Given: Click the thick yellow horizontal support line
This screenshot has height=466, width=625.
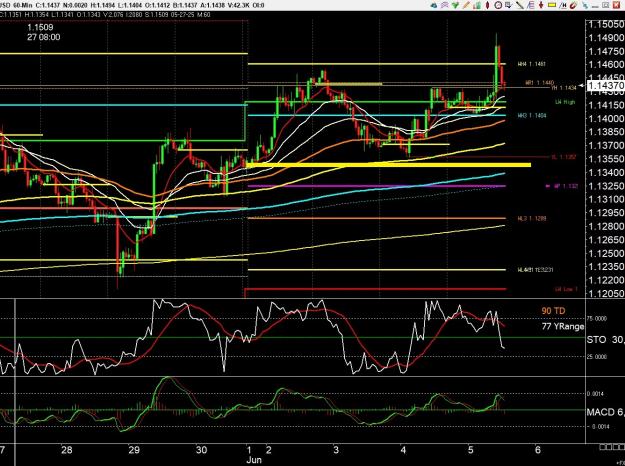Looking at the screenshot, I should pyautogui.click(x=389, y=165).
